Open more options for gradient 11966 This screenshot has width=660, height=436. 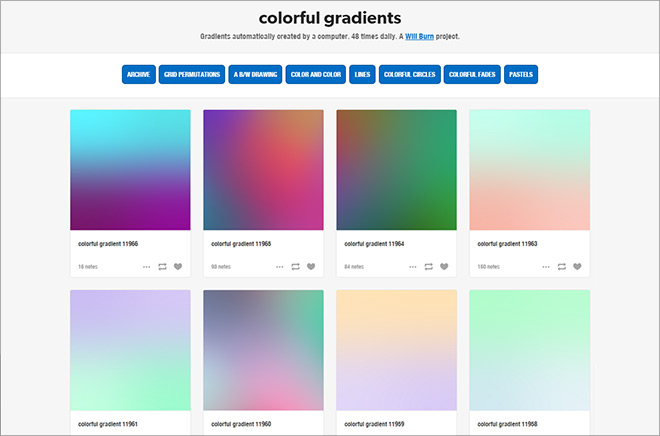pyautogui.click(x=146, y=267)
